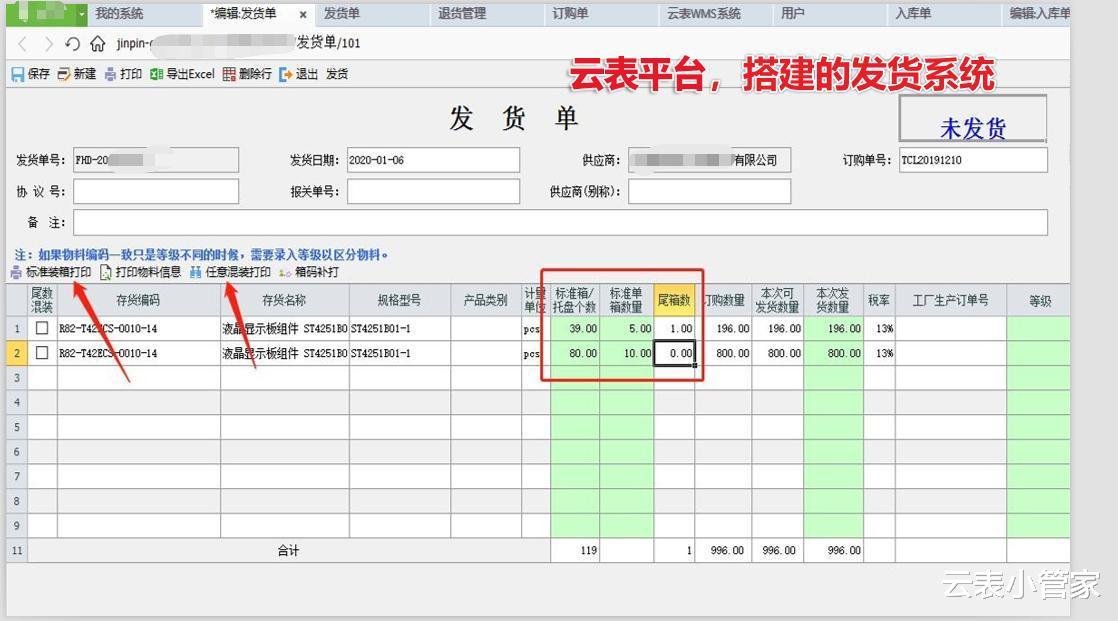1118x621 pixels.
Task: Switch to the 退货管理 tab
Action: (x=462, y=14)
